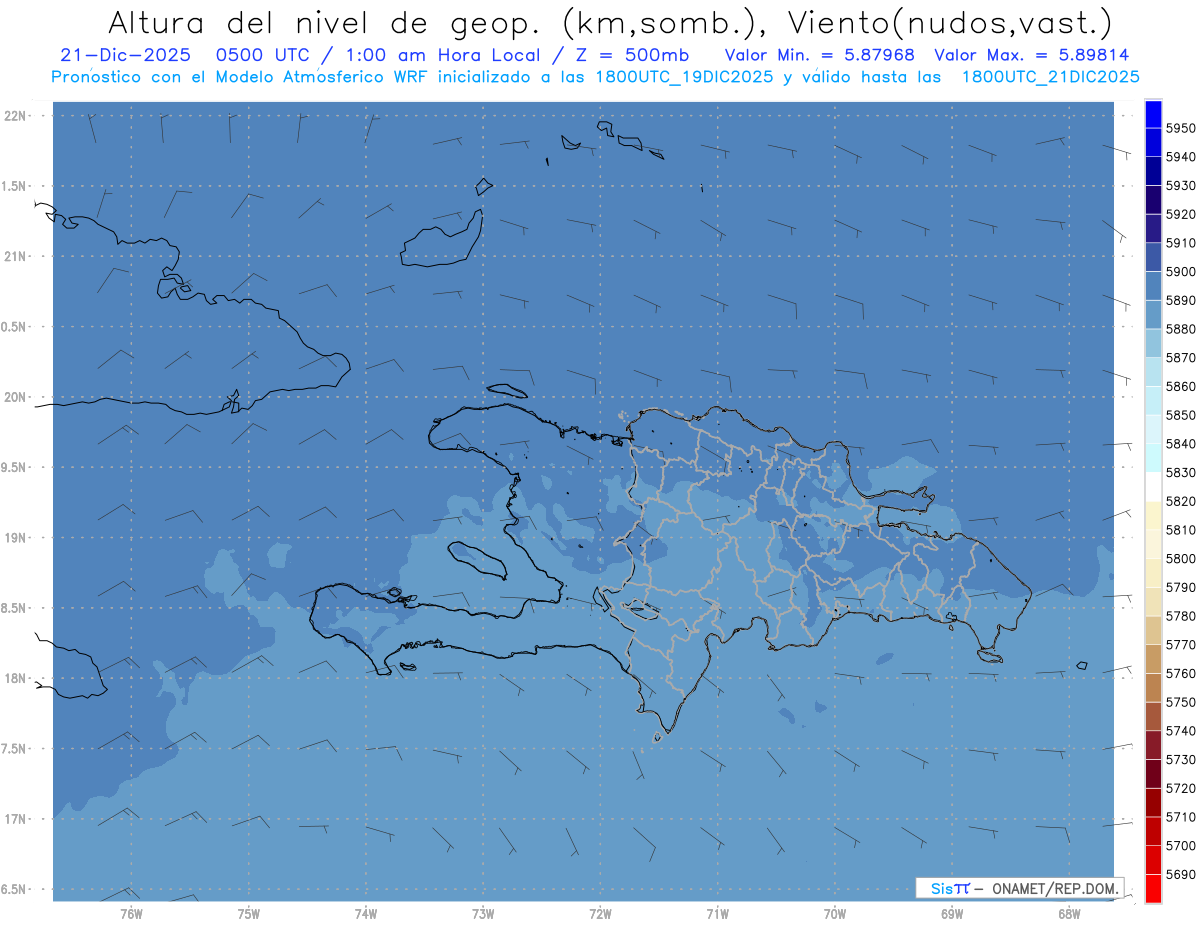Click the '71W' longitude label

(x=717, y=914)
